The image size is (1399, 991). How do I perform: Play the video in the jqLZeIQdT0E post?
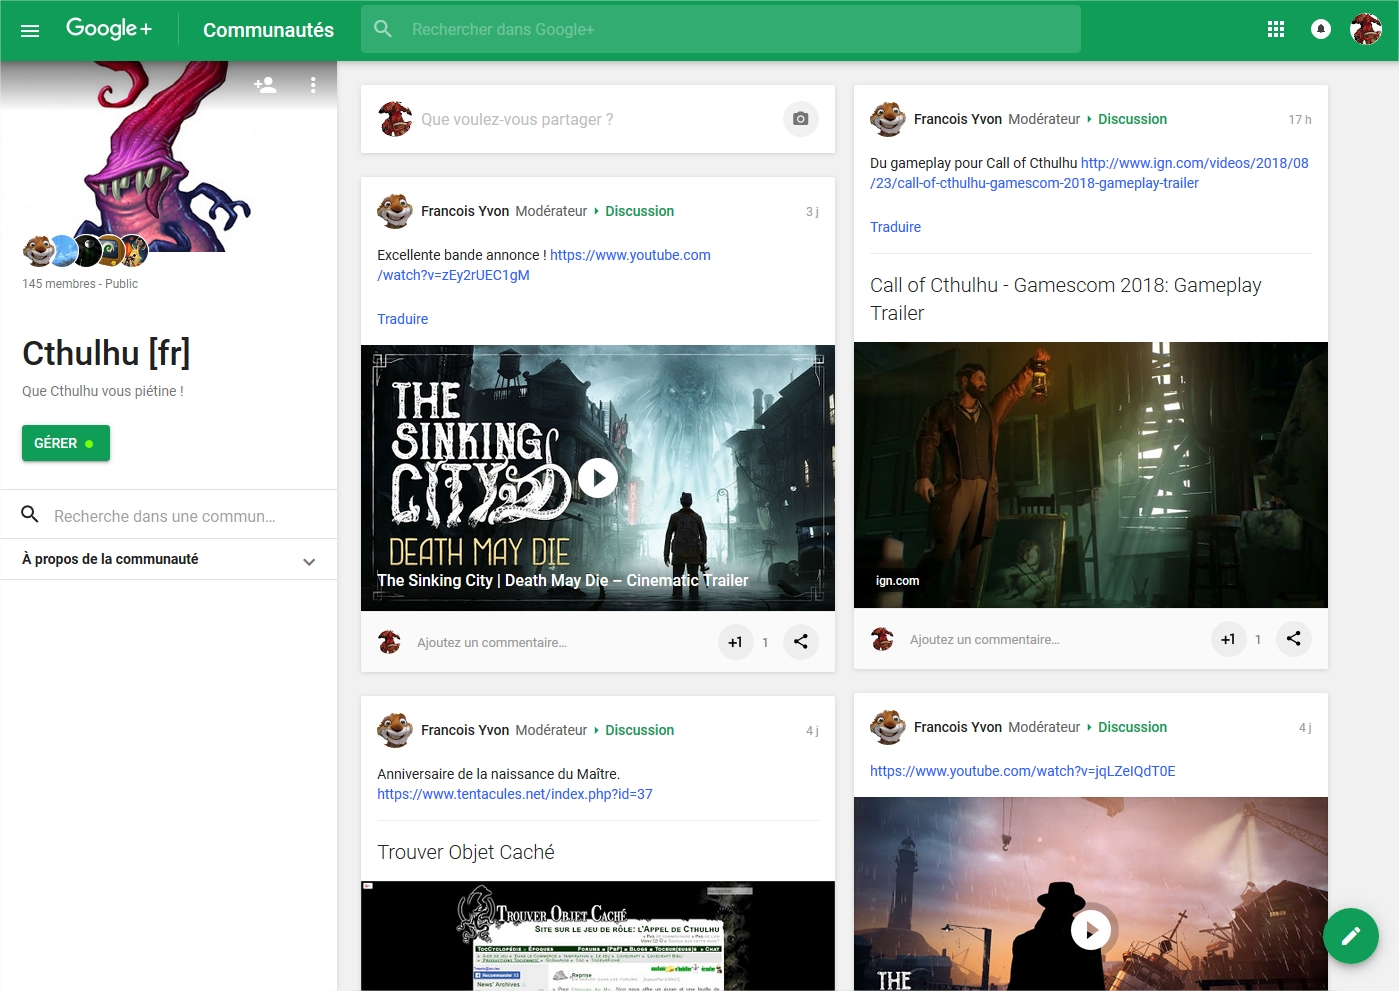pyautogui.click(x=1091, y=931)
